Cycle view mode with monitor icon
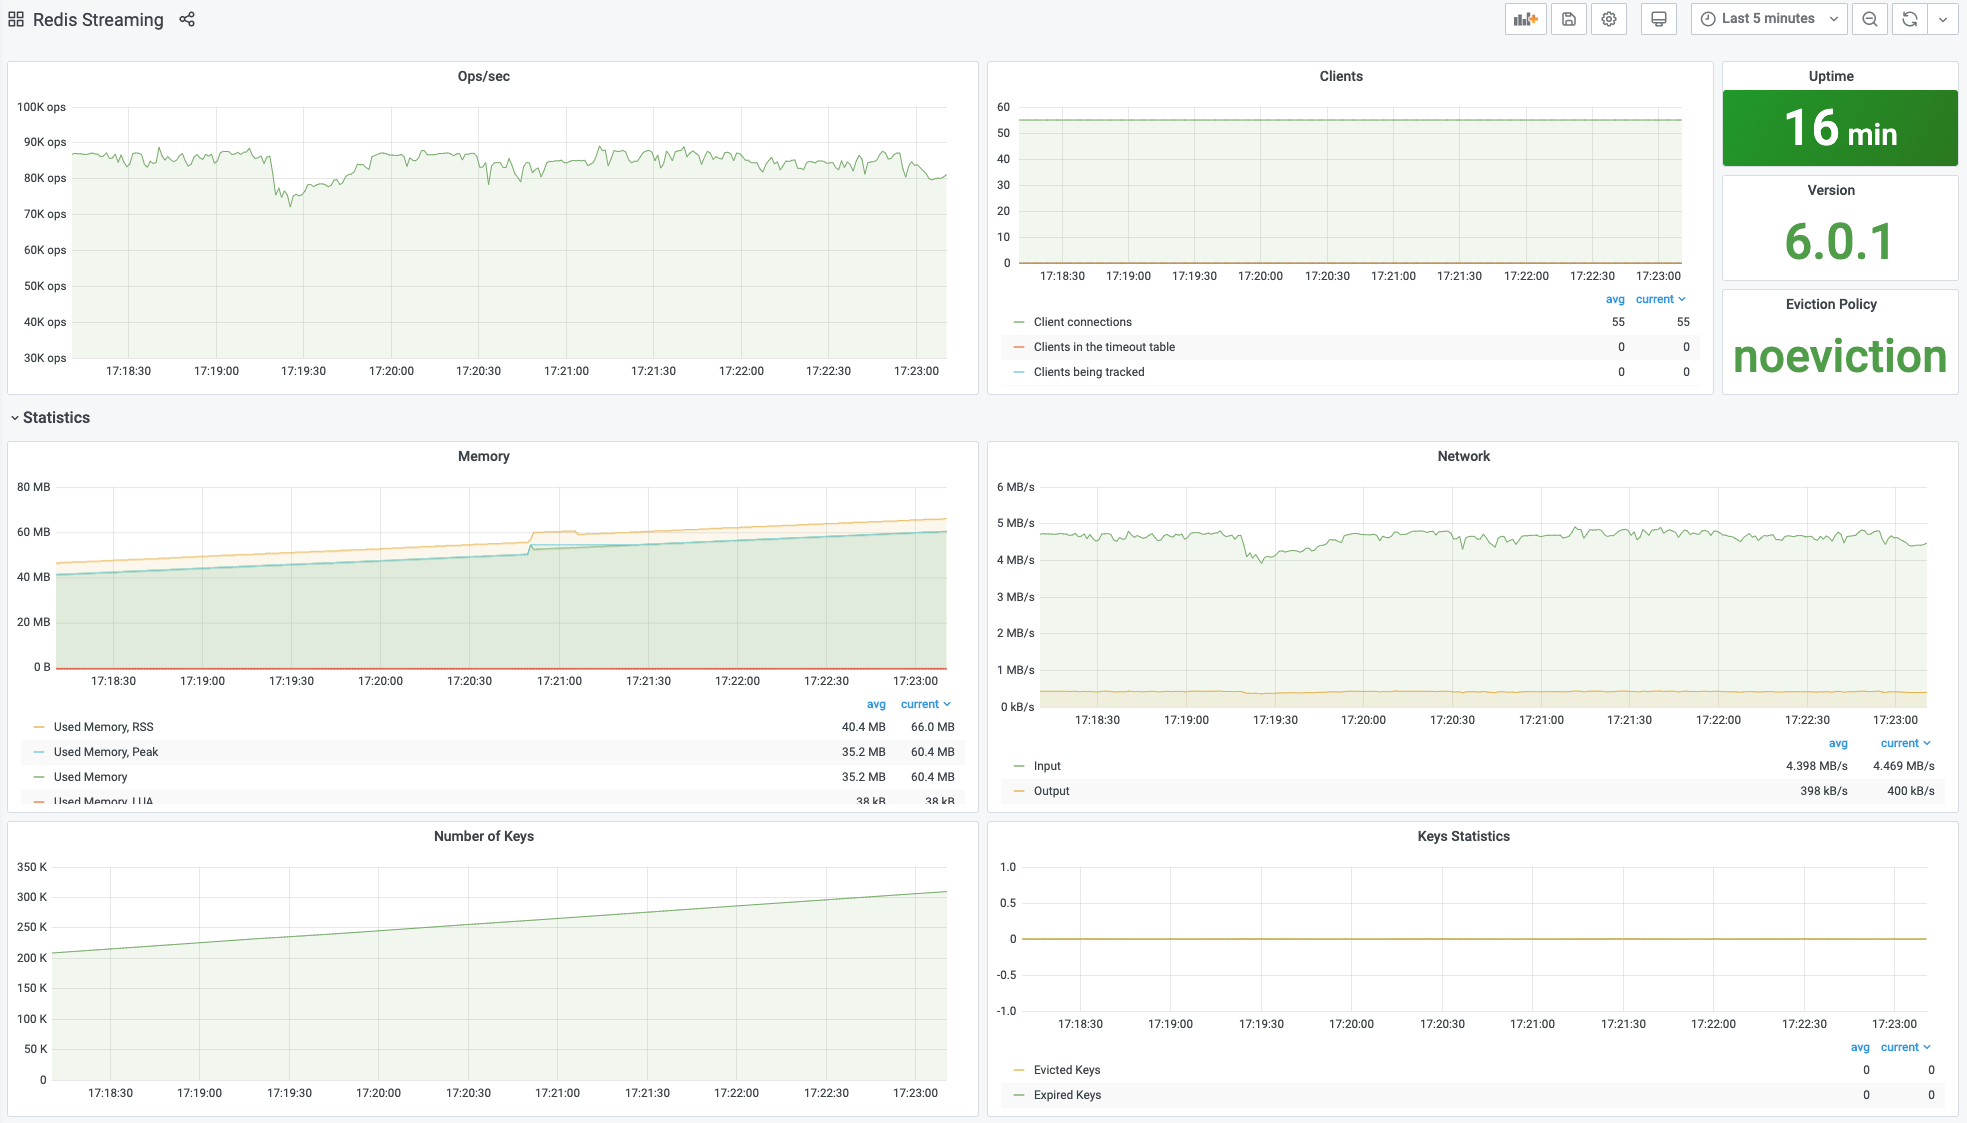 point(1658,19)
